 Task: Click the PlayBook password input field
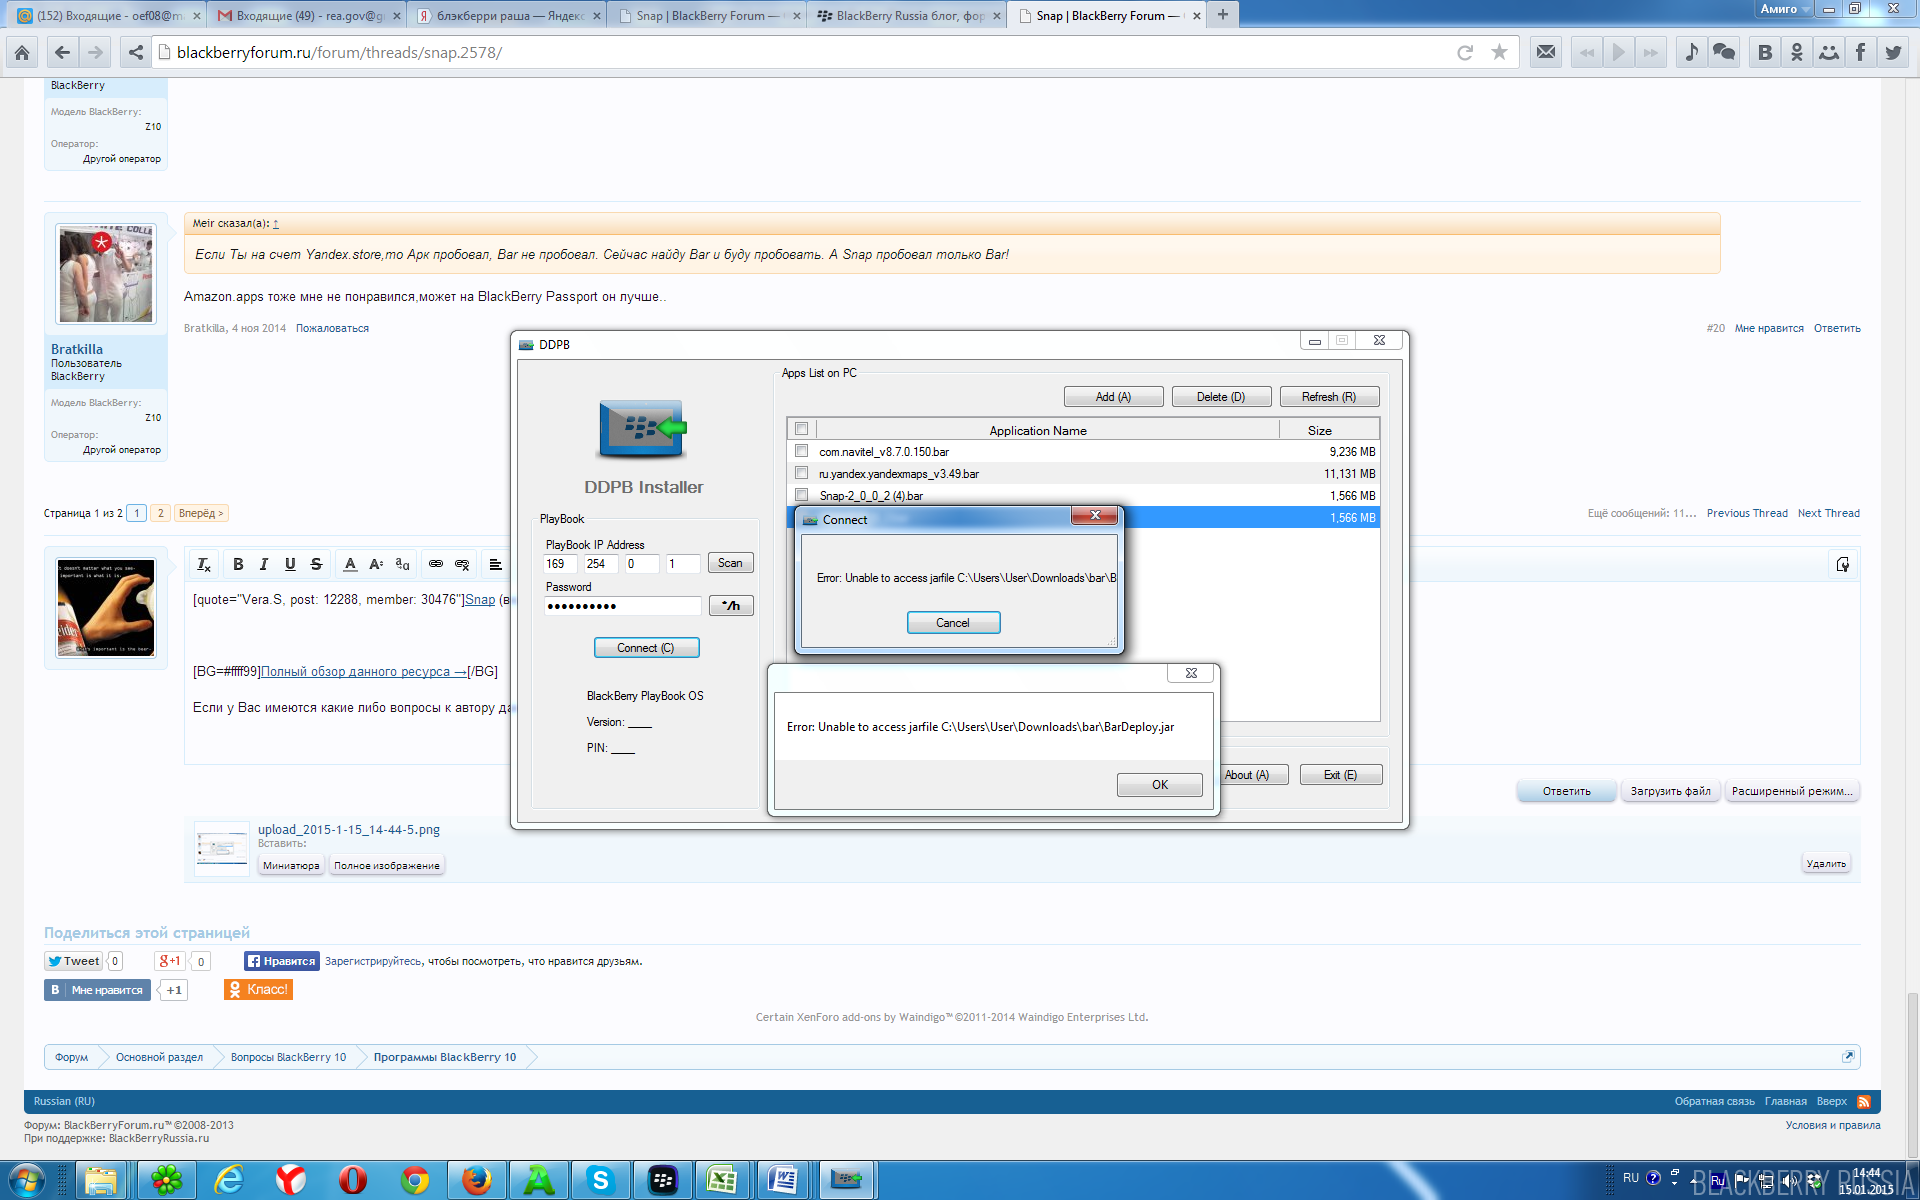(622, 606)
